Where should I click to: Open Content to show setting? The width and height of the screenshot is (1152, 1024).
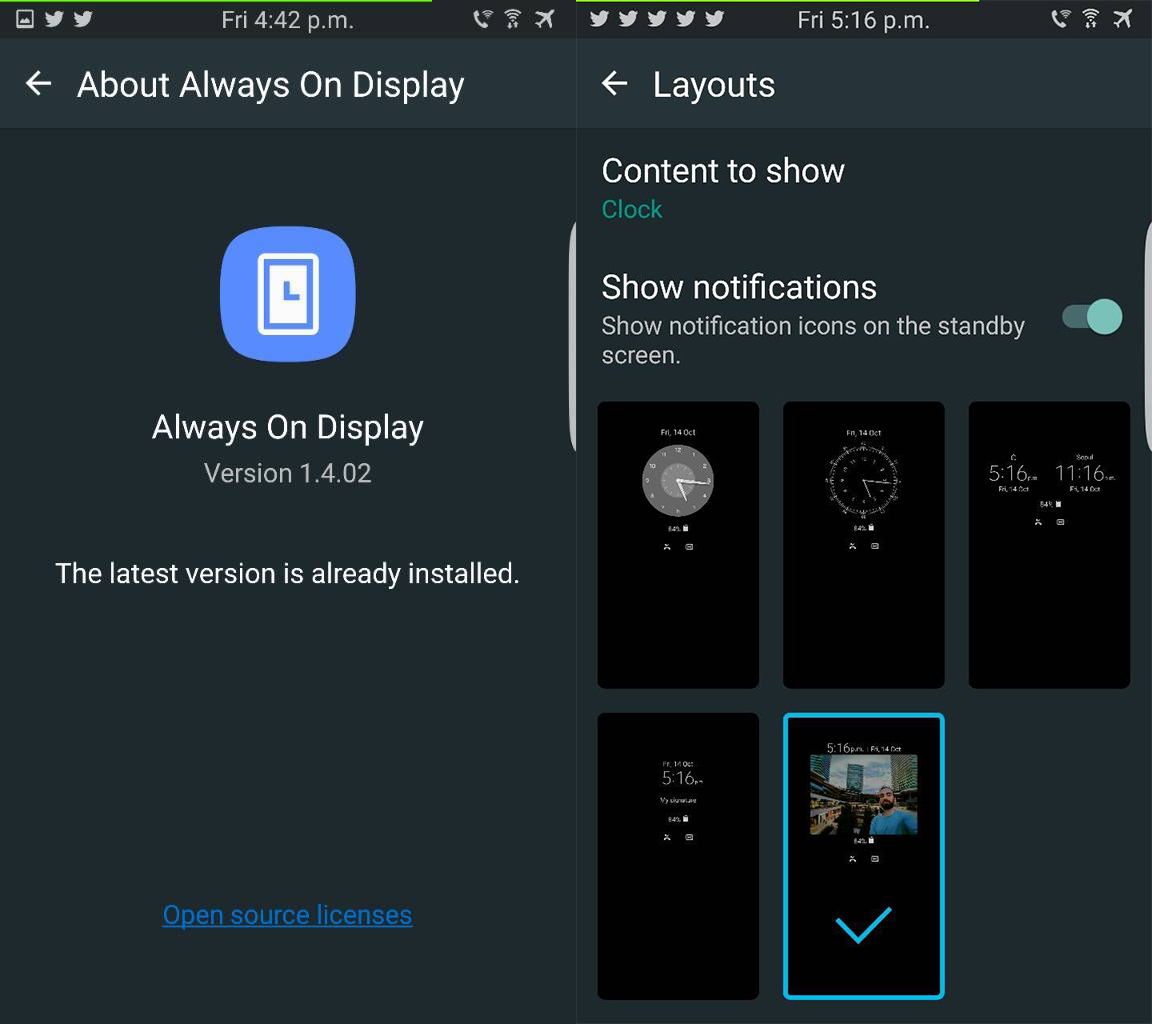[864, 187]
